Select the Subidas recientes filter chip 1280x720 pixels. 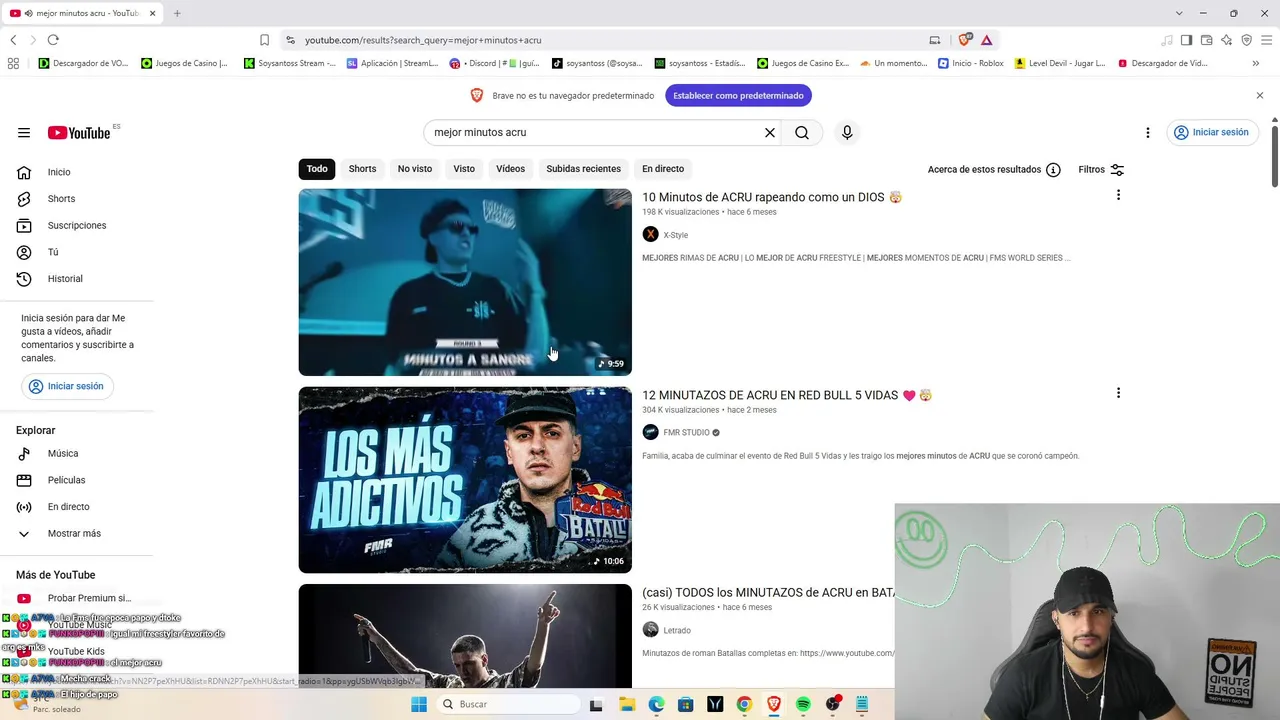pos(584,169)
